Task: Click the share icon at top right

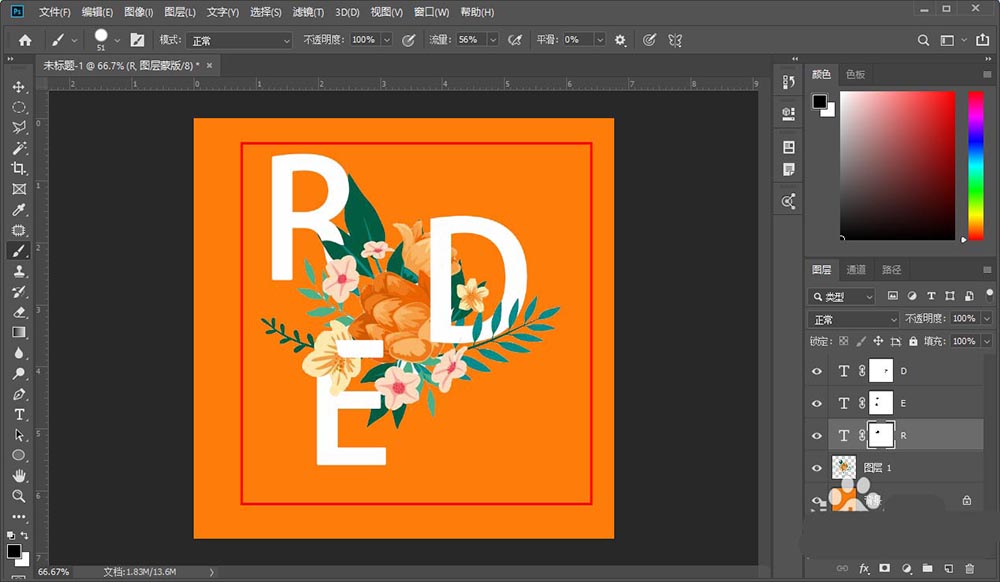Action: click(x=982, y=40)
